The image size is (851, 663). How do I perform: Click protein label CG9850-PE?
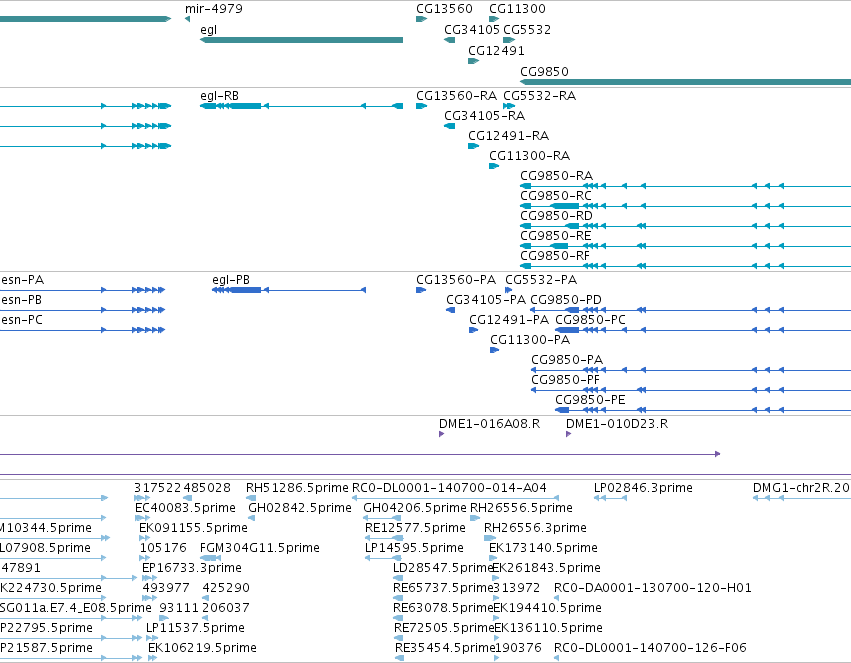(590, 400)
